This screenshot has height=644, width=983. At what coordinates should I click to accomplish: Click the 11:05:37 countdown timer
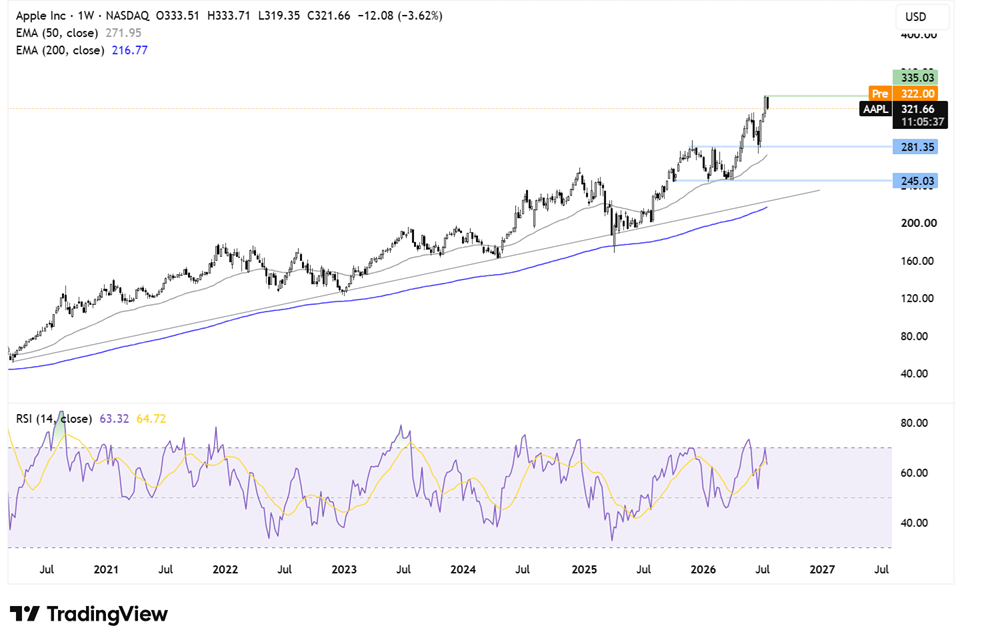click(x=922, y=122)
